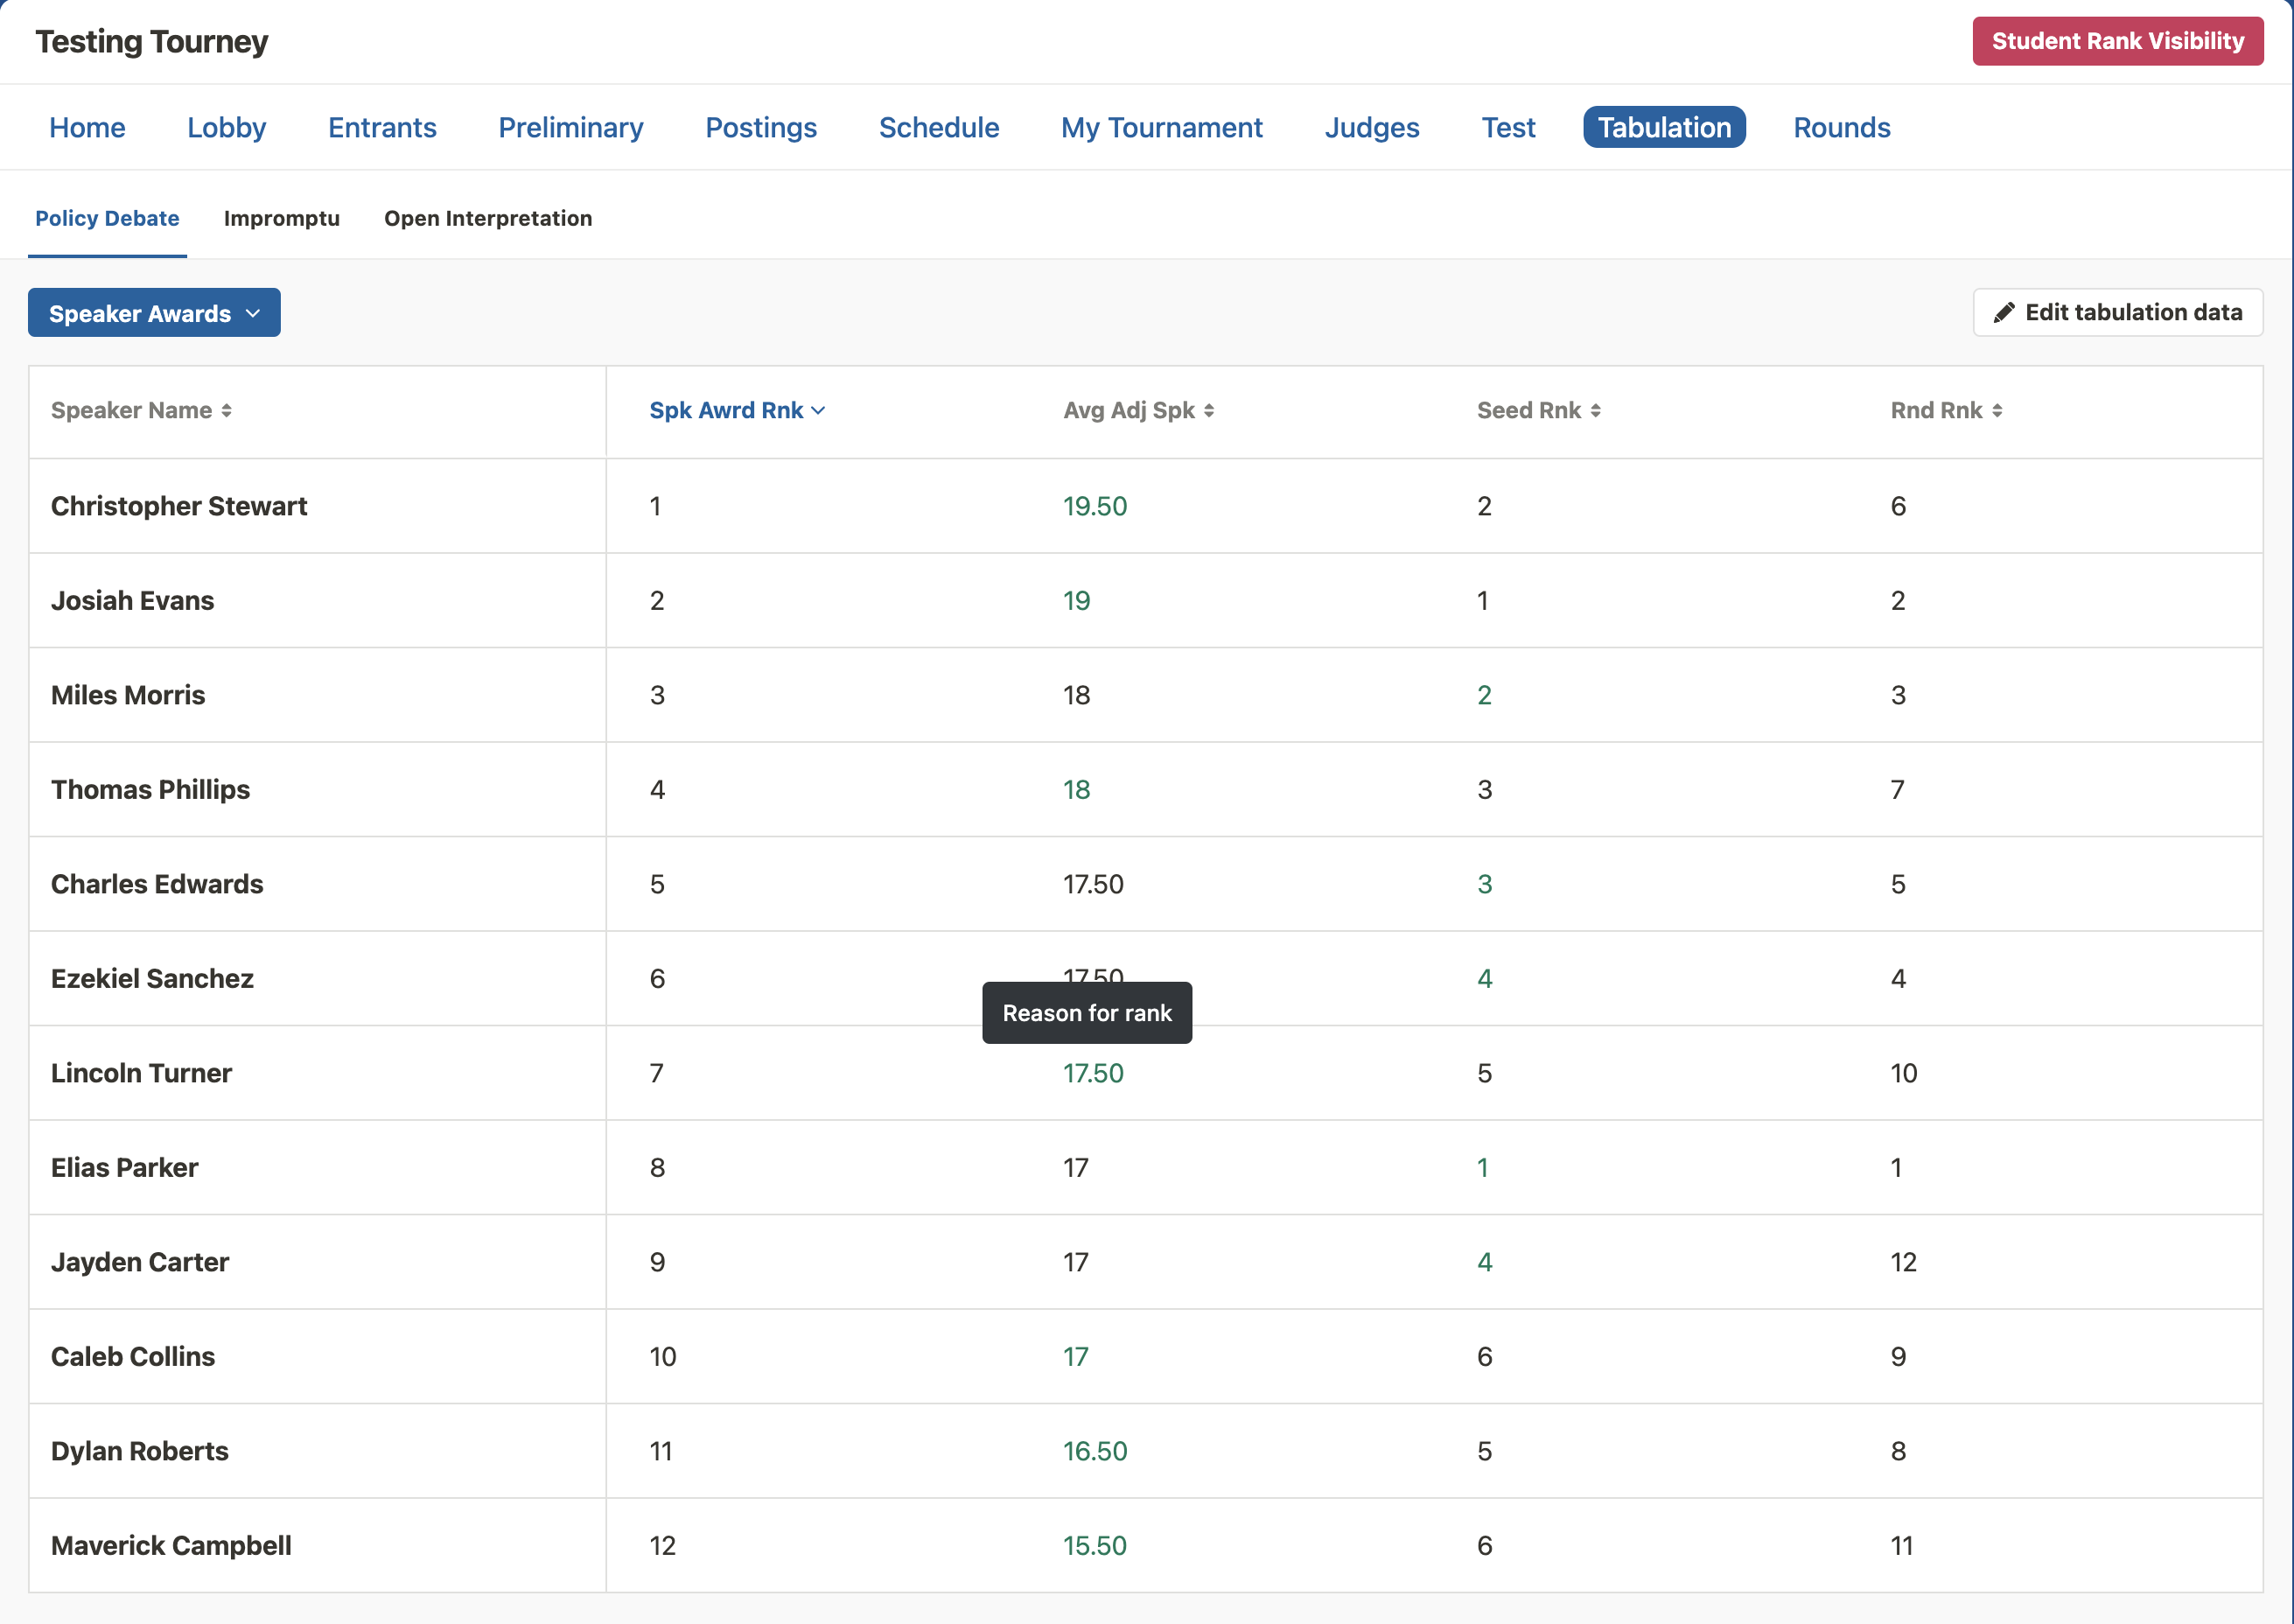Select the Lincoln Turner name cell

click(317, 1073)
